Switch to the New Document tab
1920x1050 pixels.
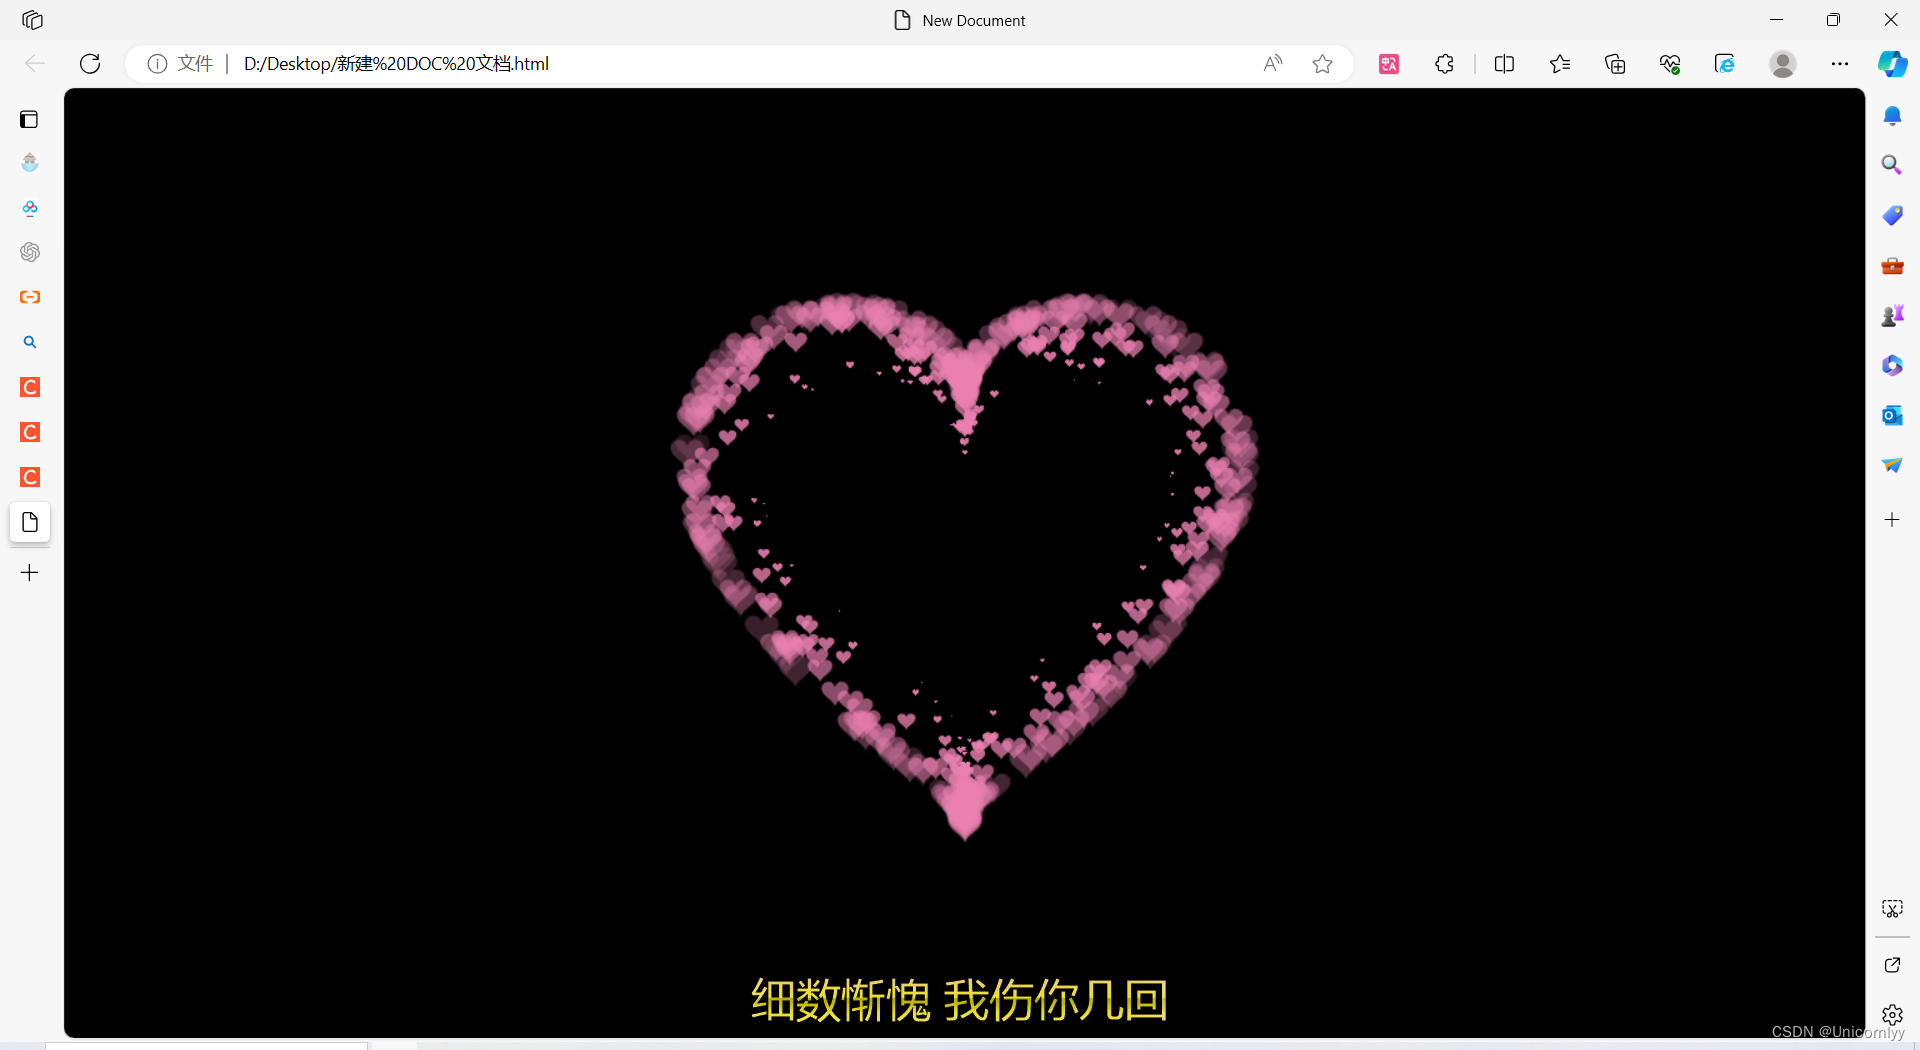[x=29, y=521]
